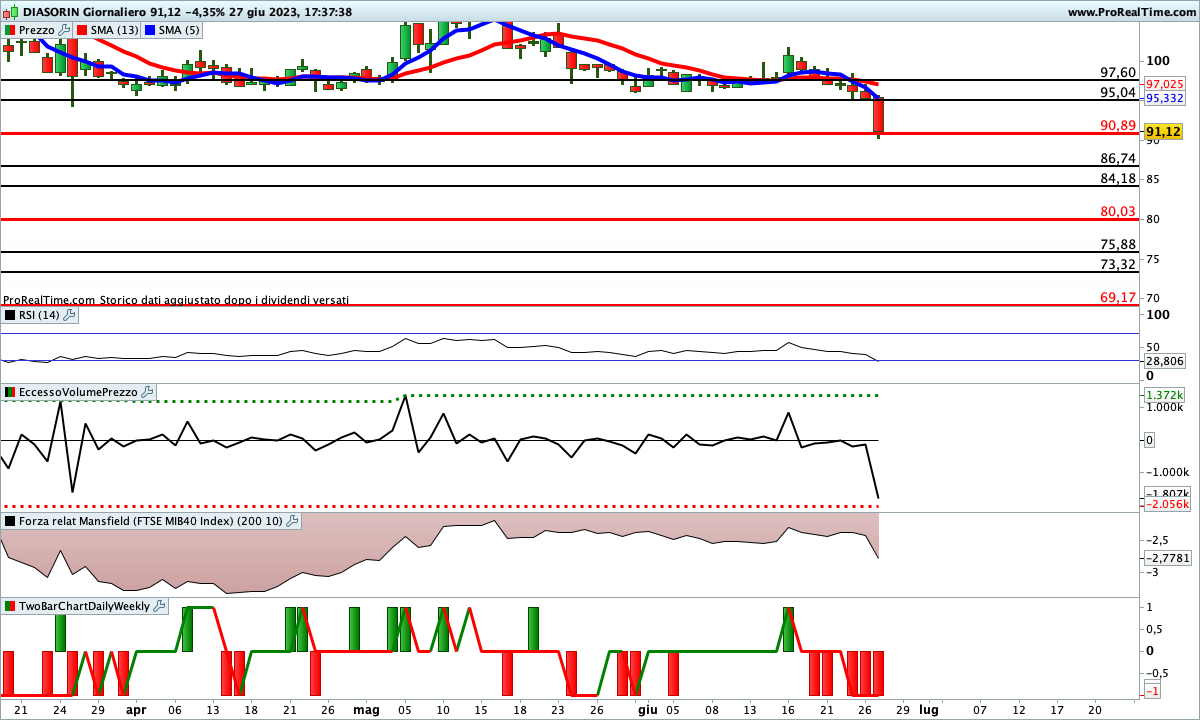1200x720 pixels.
Task: Click the red -1 value tag
Action: click(x=1153, y=692)
